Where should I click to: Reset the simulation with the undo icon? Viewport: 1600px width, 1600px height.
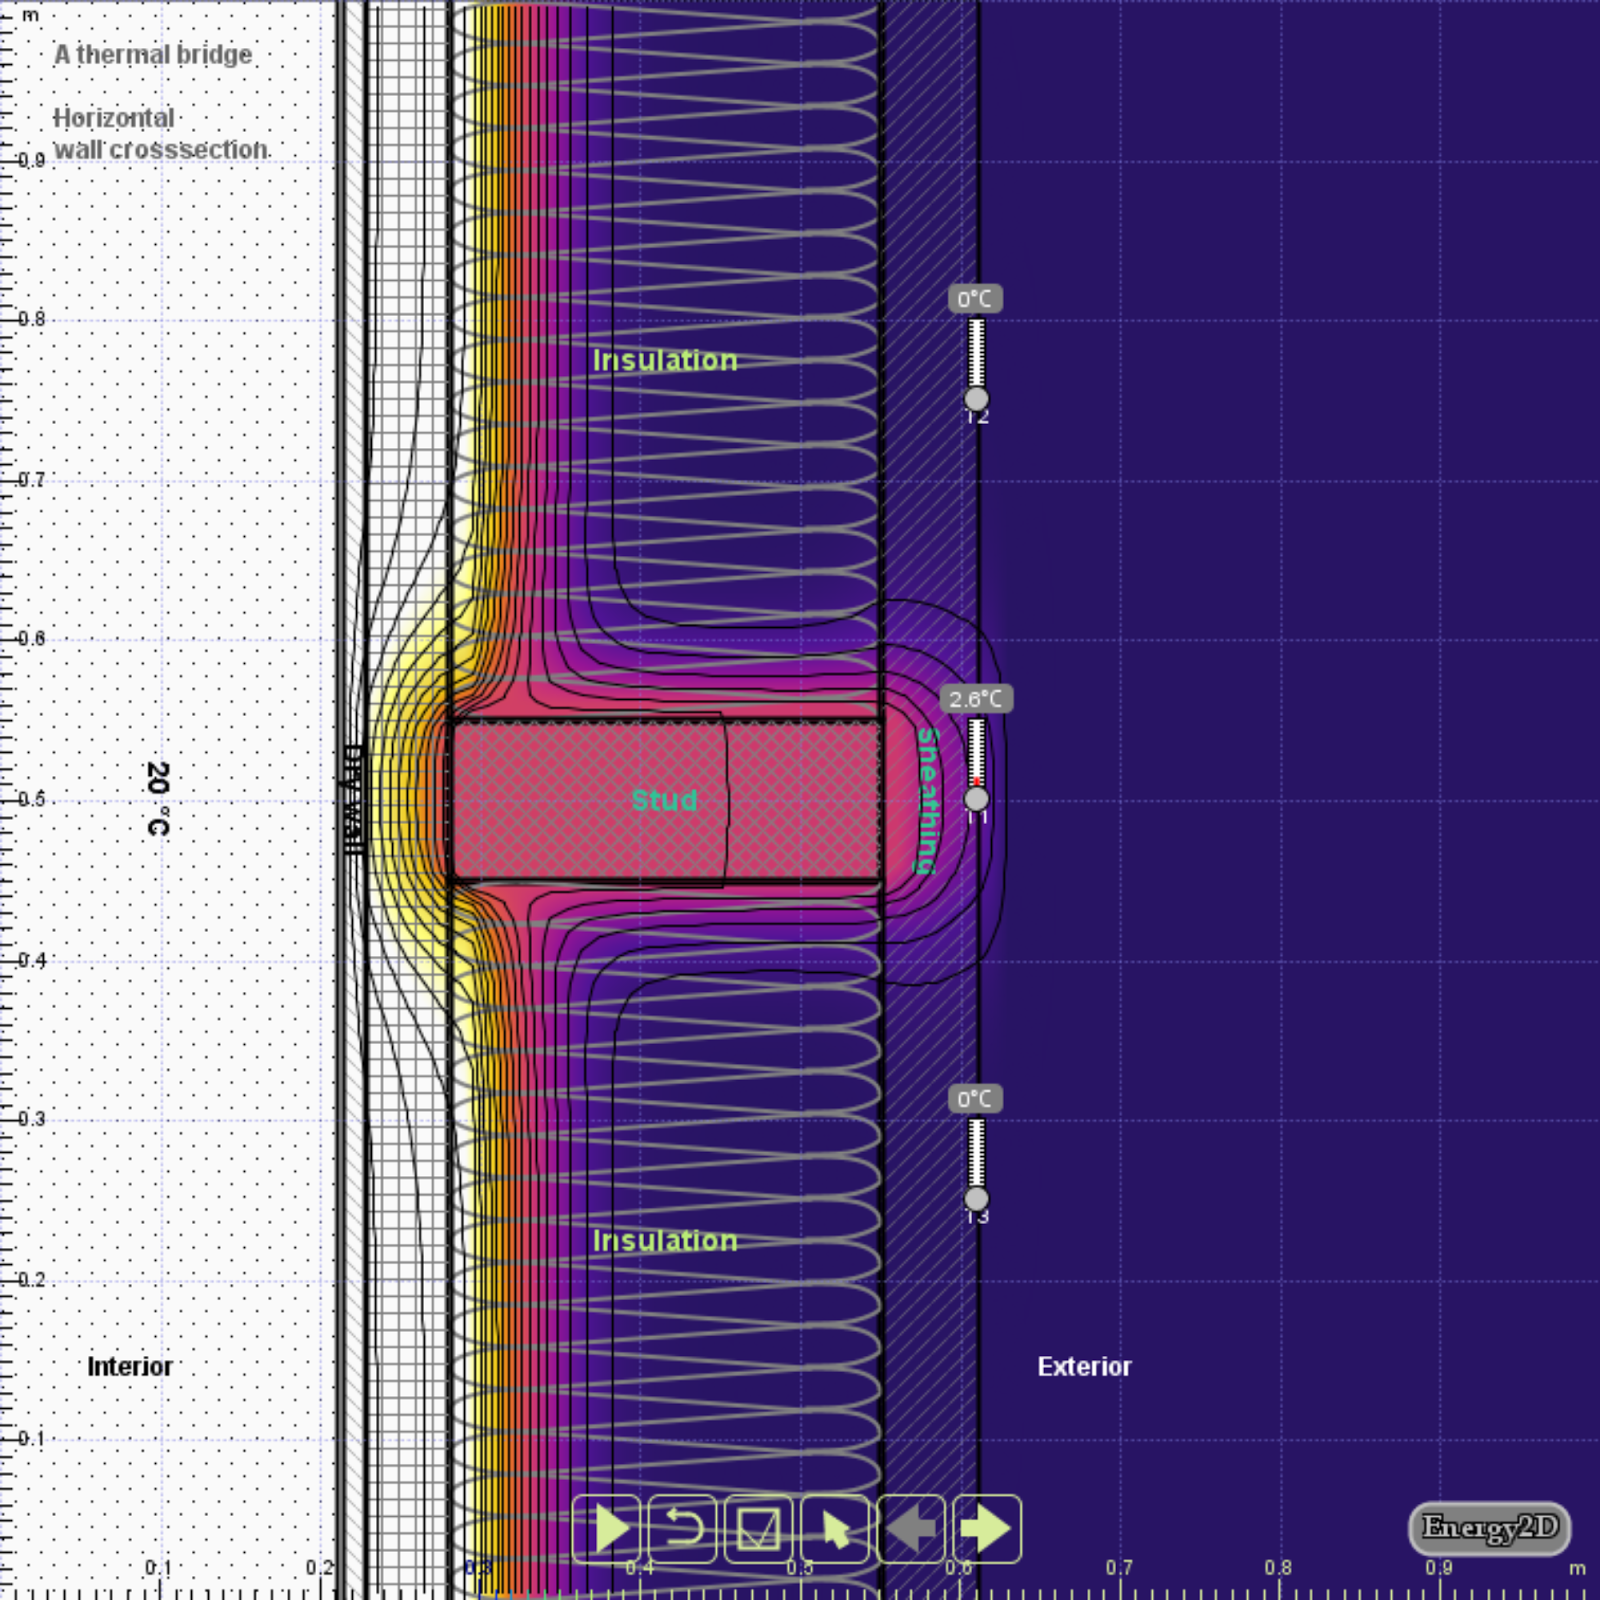point(683,1529)
